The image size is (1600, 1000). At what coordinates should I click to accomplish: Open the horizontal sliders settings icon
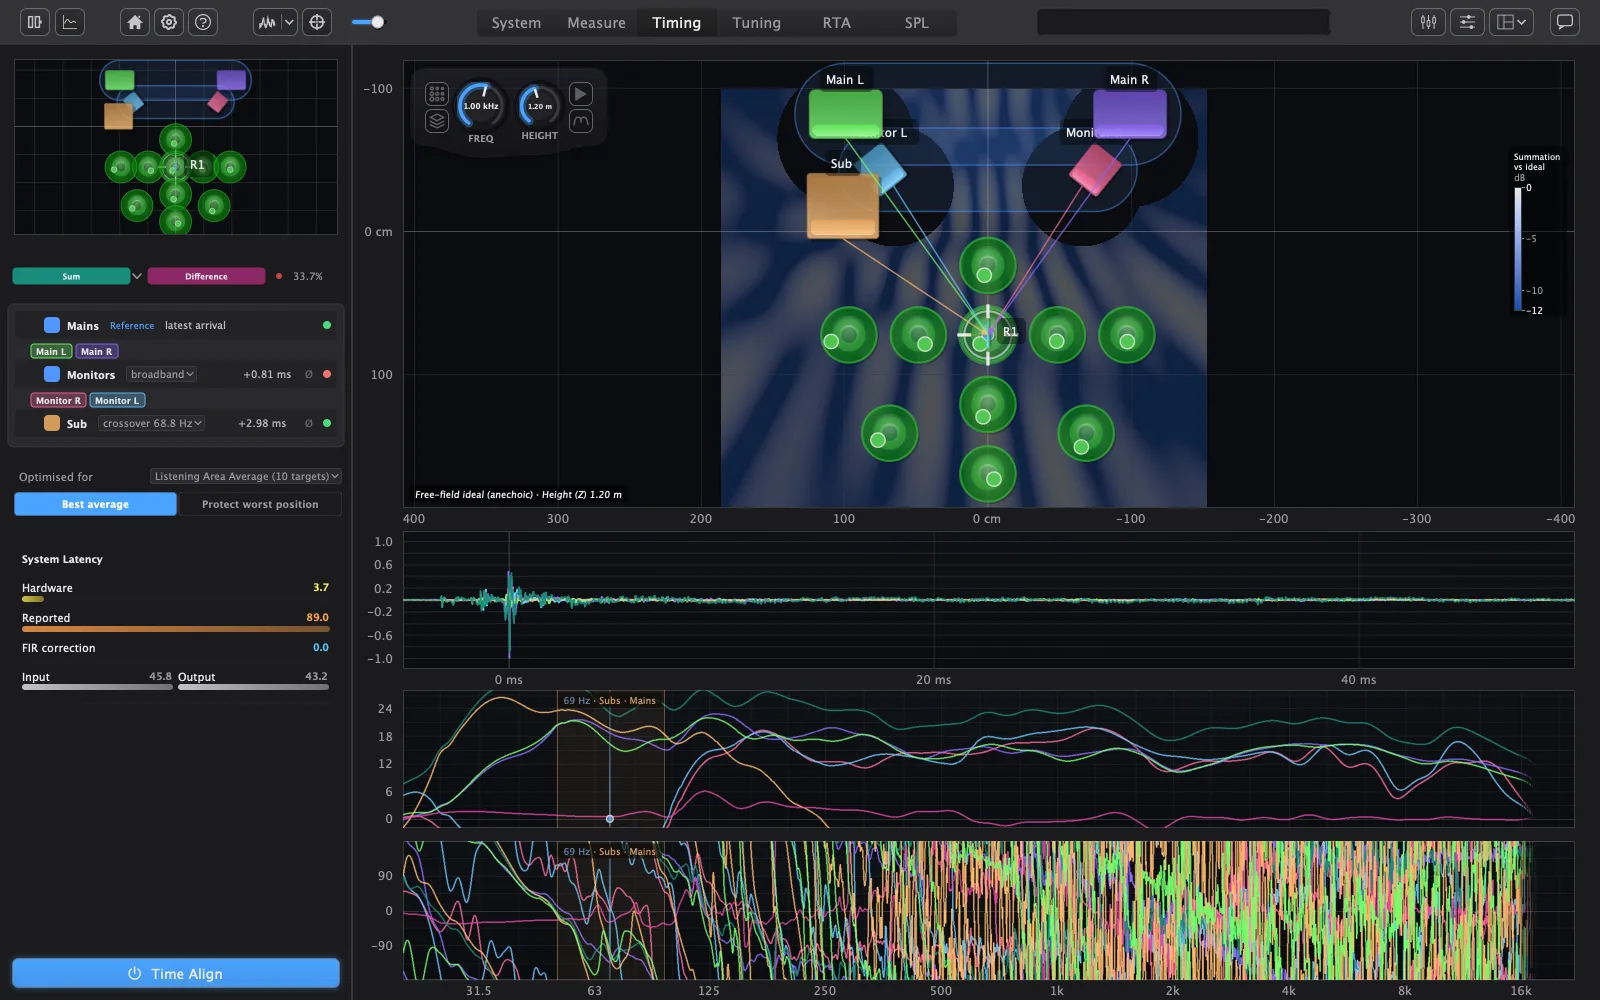click(x=1467, y=22)
